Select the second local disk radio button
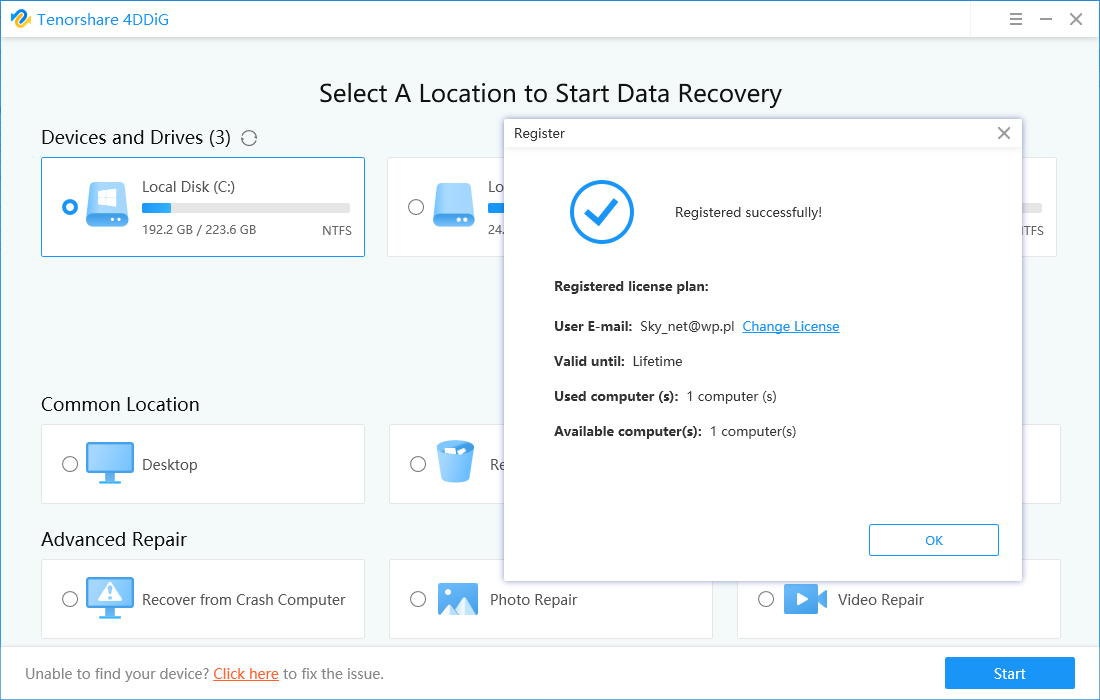1100x700 pixels. 416,207
